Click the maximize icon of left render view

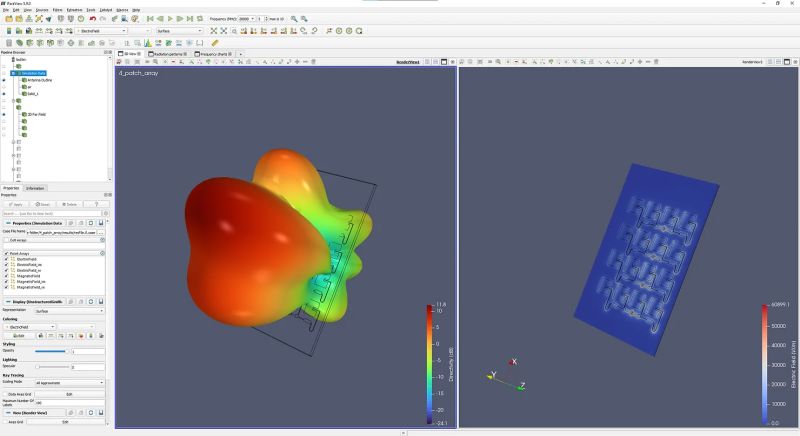tap(444, 62)
